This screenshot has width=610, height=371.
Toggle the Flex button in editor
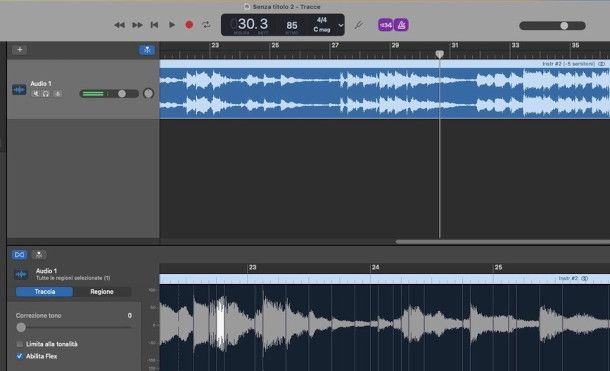(x=19, y=255)
